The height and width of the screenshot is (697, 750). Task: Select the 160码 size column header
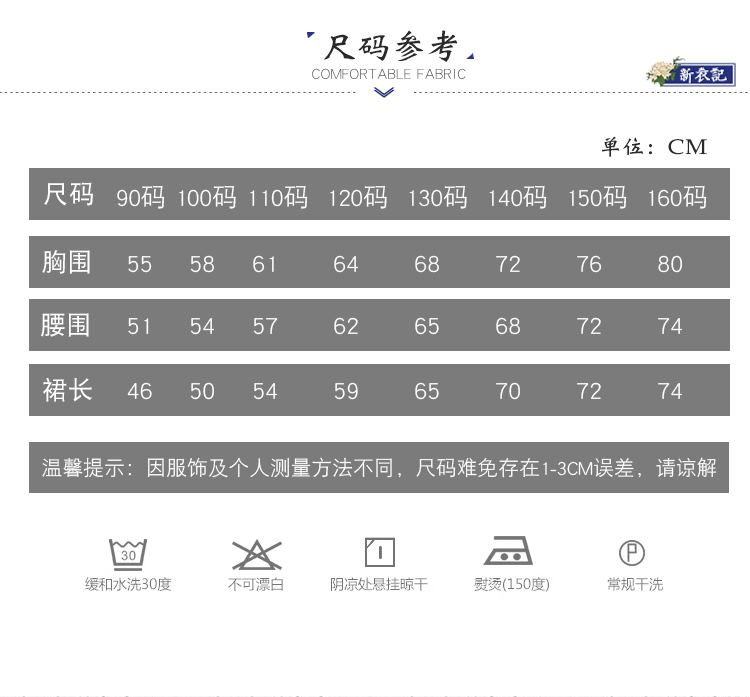point(676,197)
